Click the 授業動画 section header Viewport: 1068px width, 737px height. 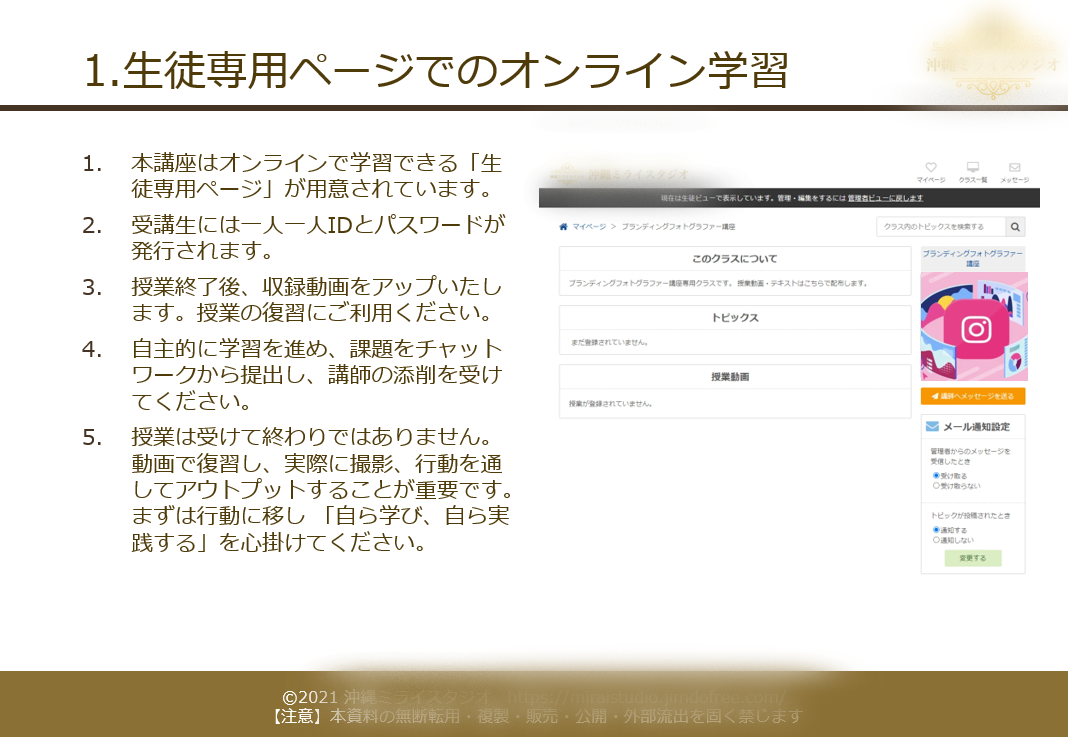tap(735, 377)
